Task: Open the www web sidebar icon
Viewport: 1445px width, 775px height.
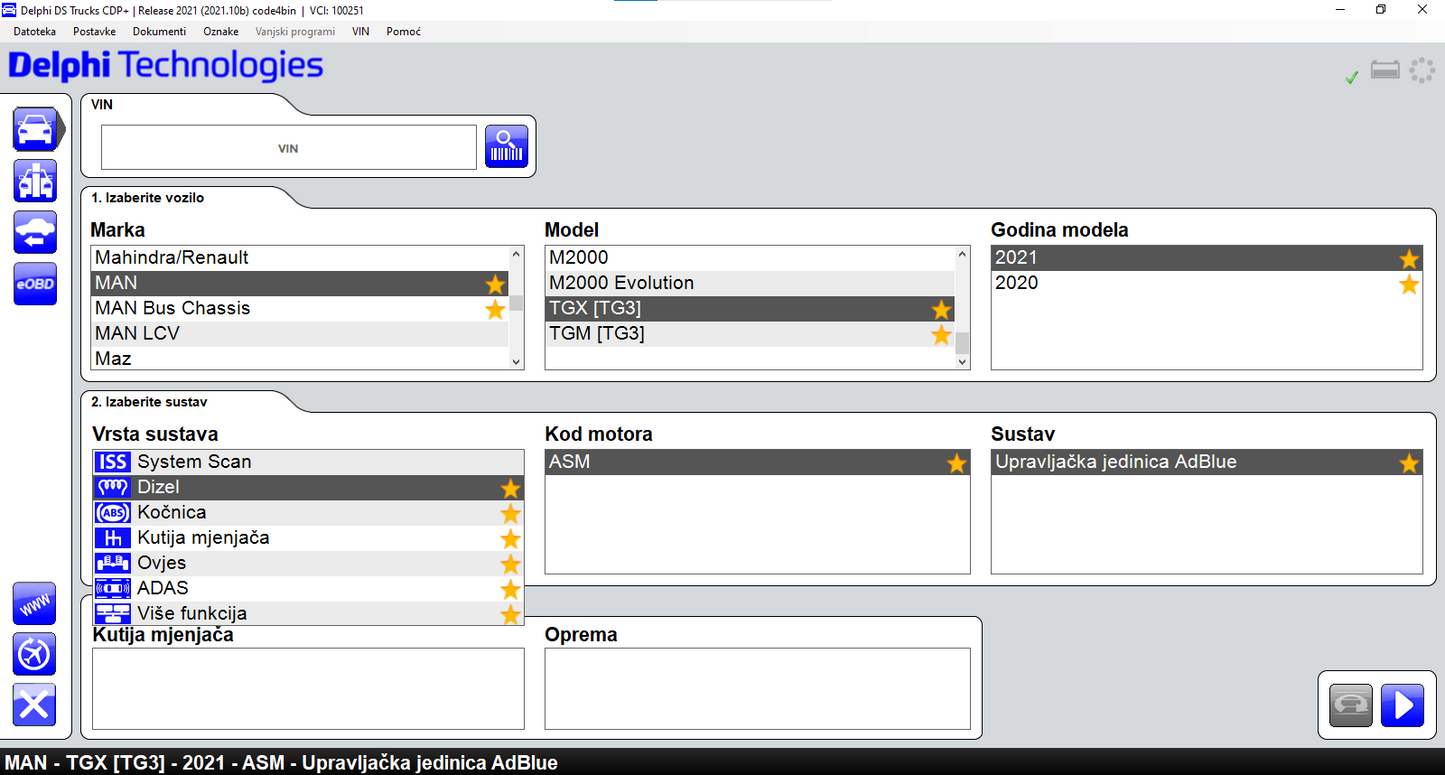Action: tap(35, 604)
